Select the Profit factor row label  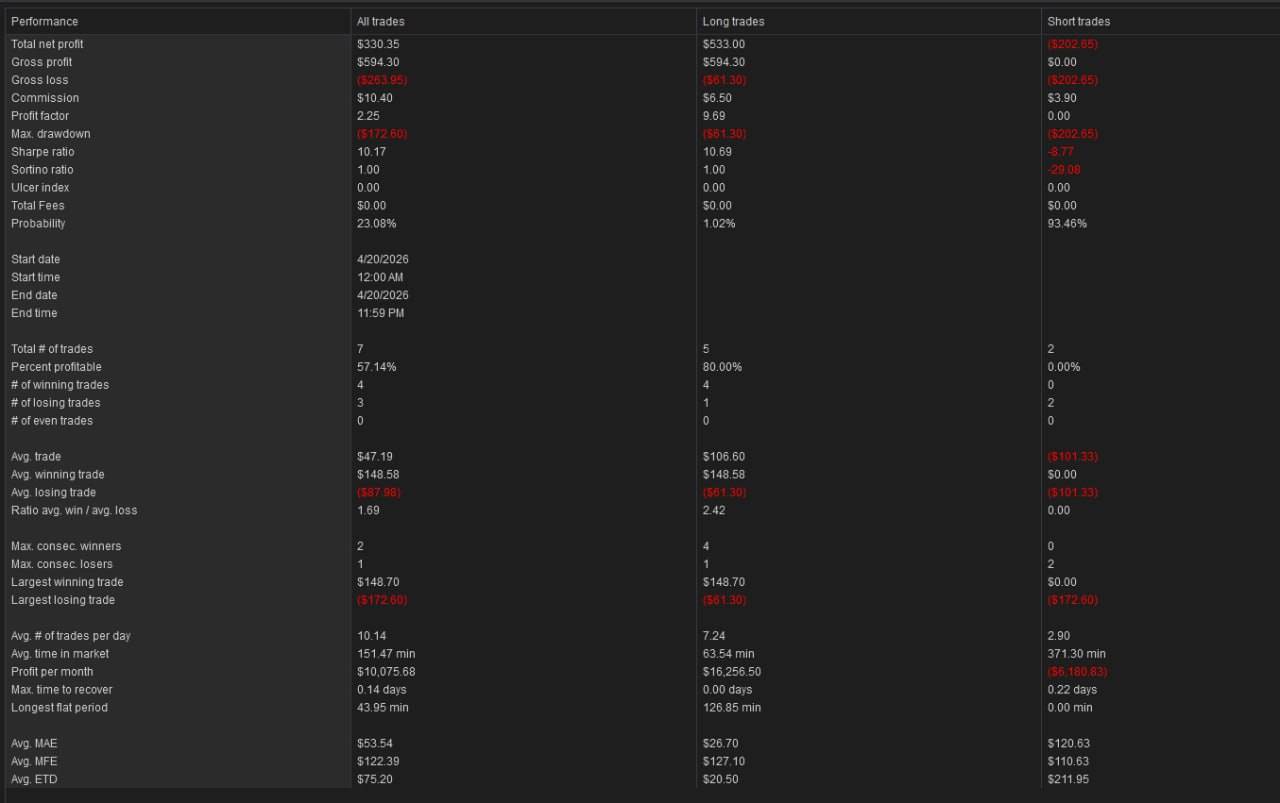[x=40, y=116]
